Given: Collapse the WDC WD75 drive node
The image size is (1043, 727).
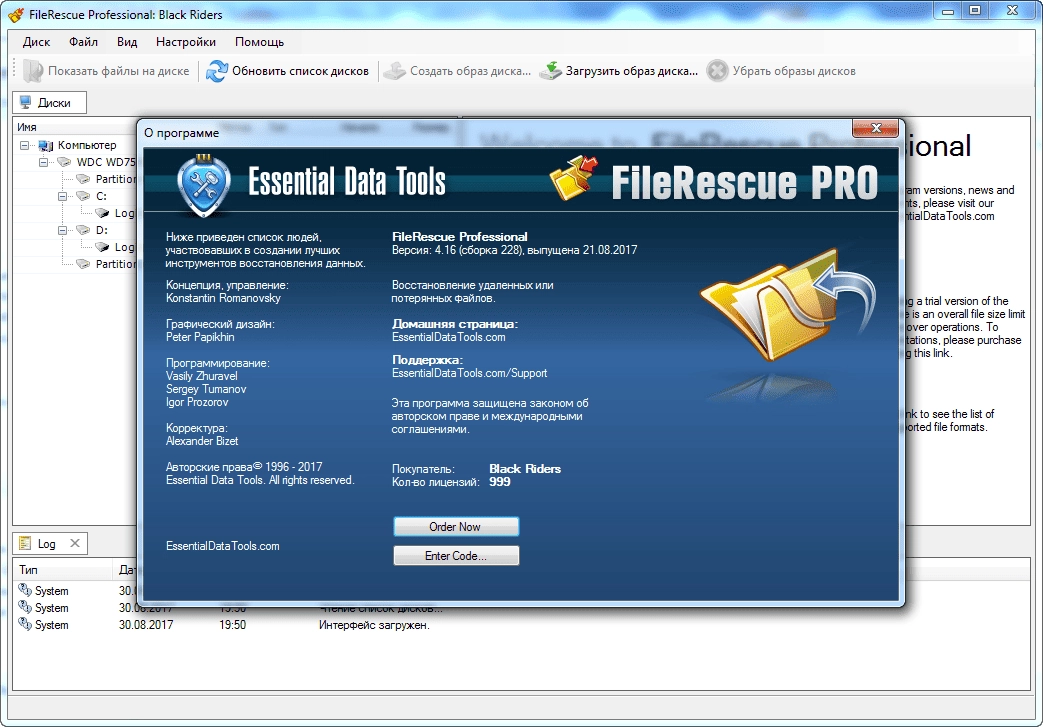Looking at the screenshot, I should tap(43, 162).
